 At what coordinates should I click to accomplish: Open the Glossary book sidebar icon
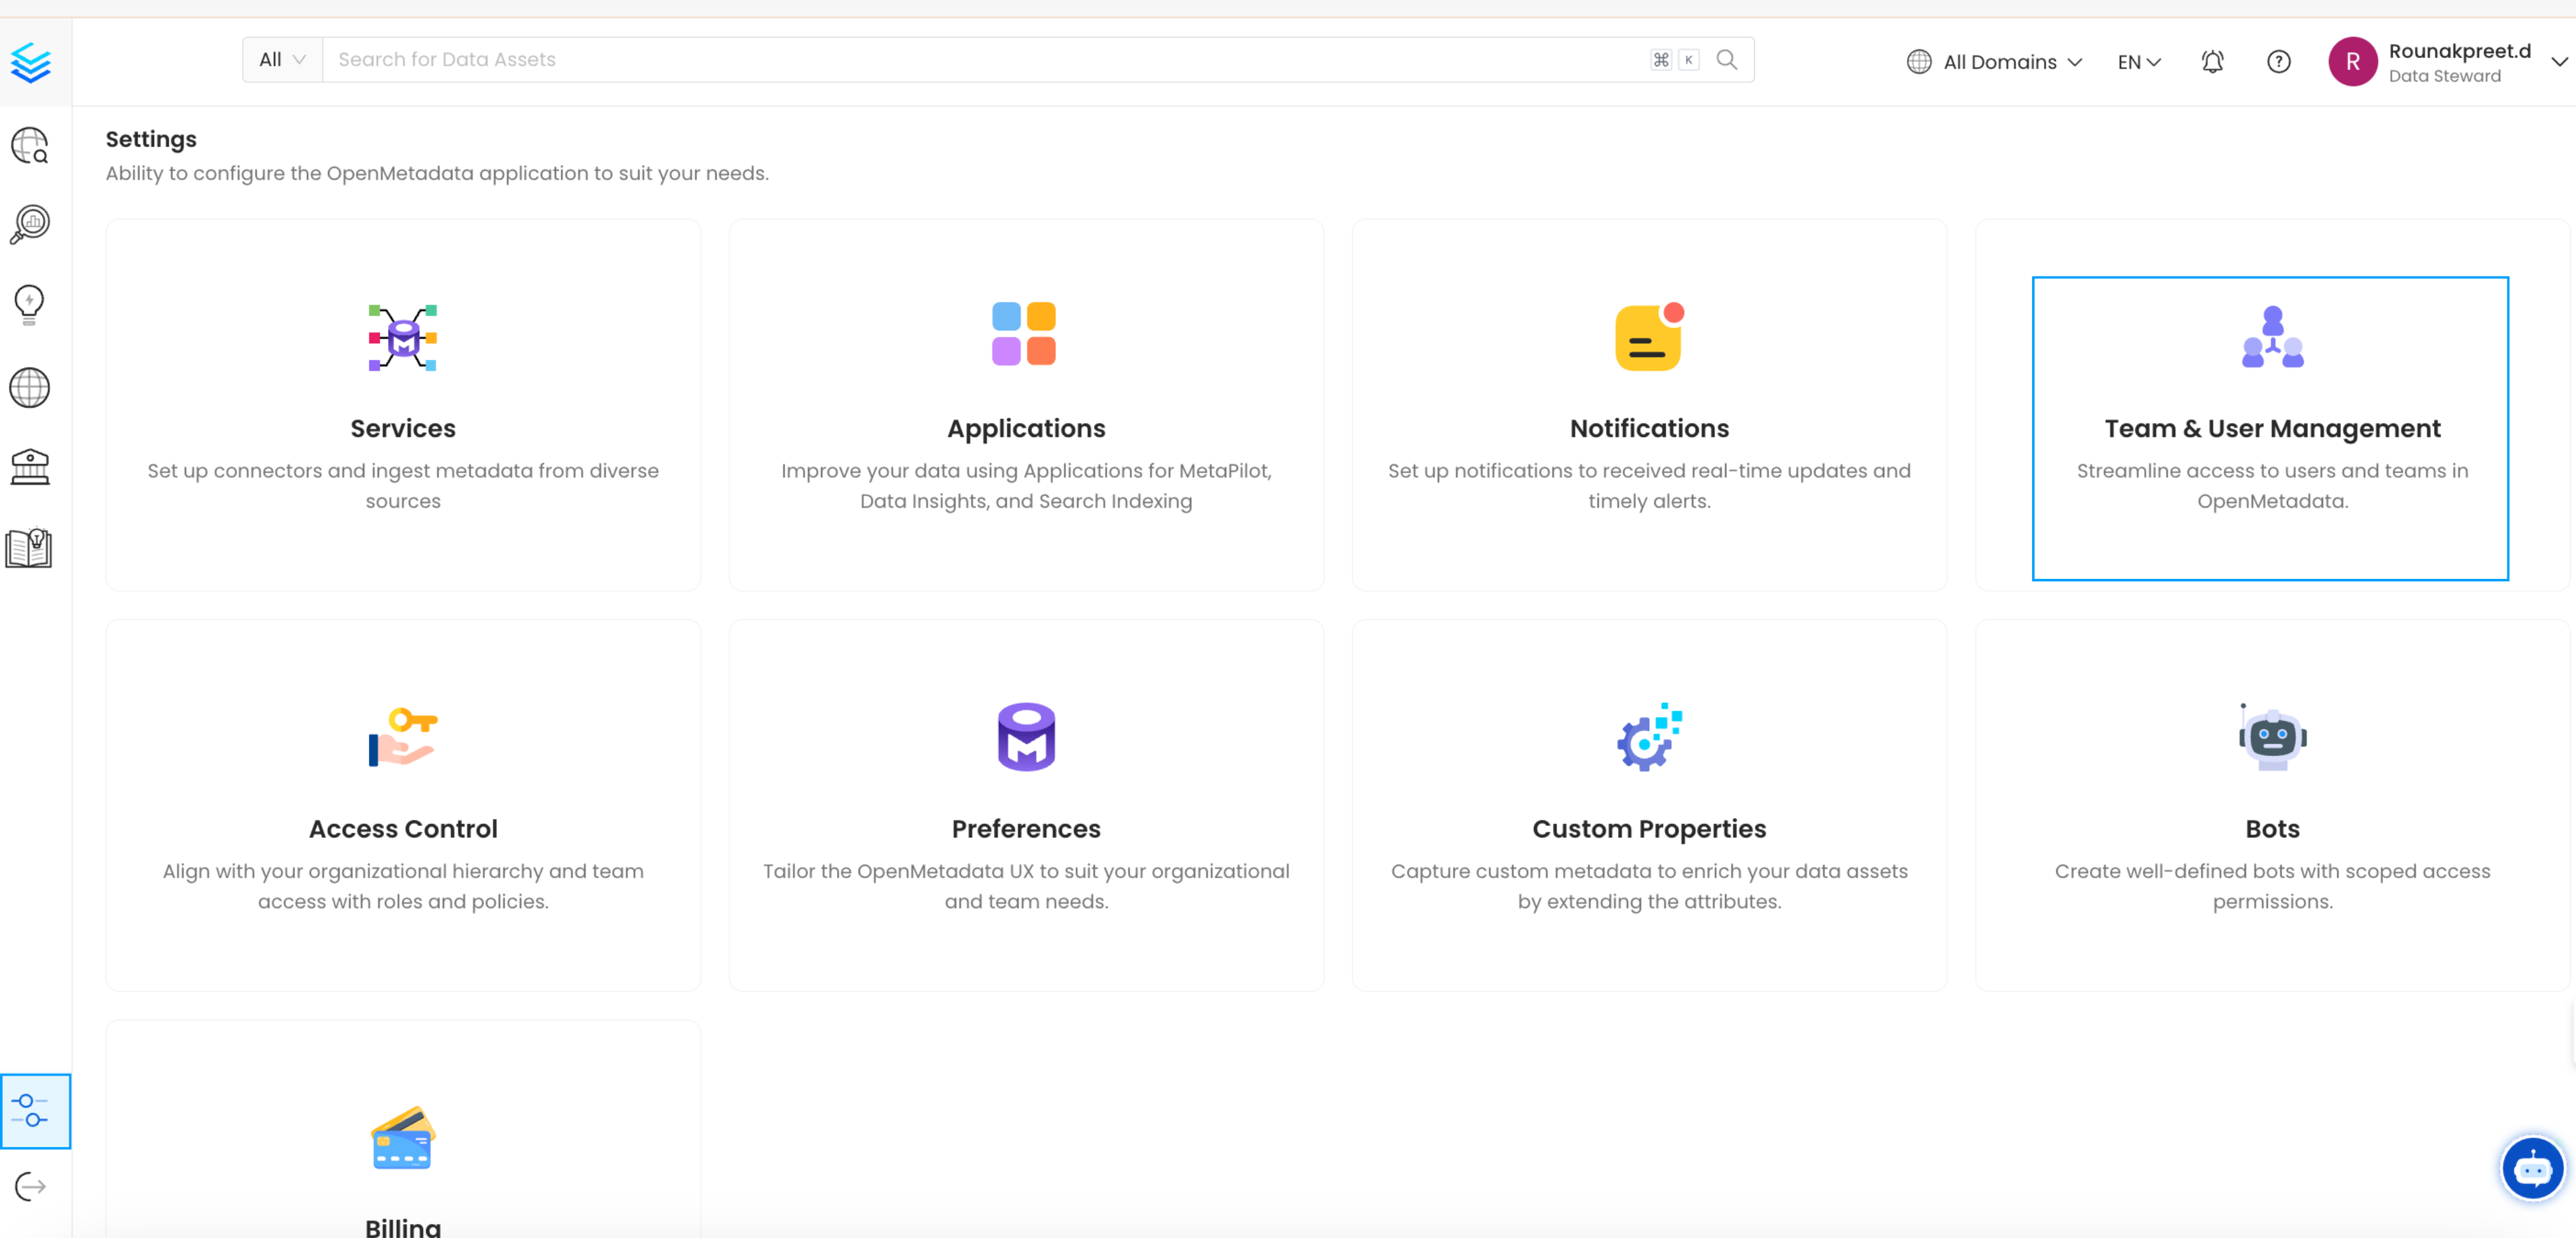pos(30,548)
